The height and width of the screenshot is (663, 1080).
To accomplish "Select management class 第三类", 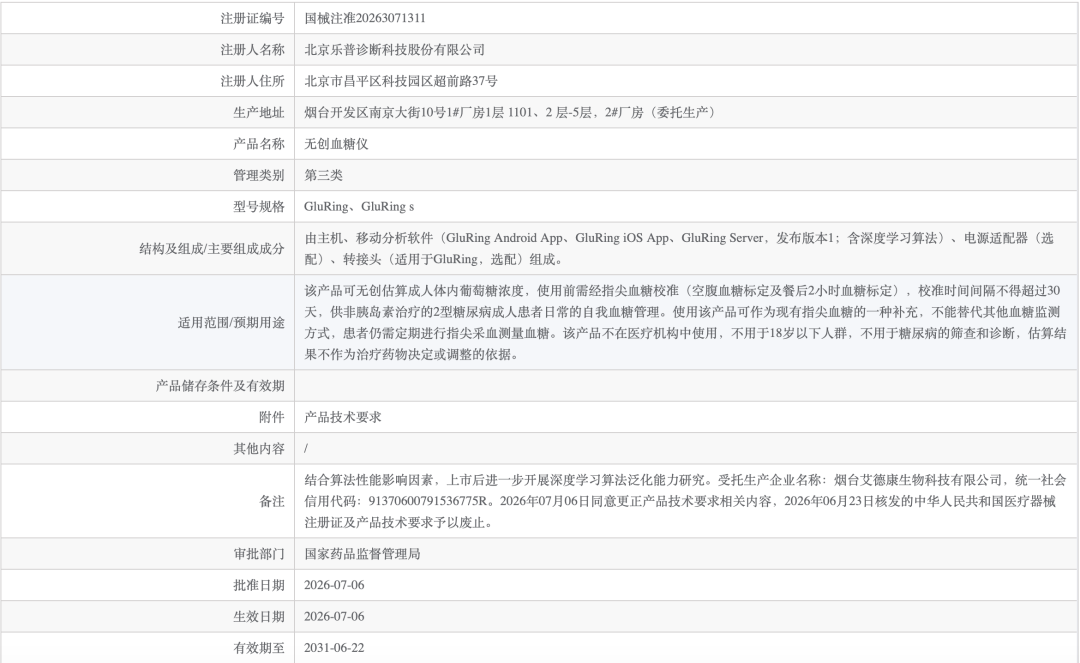I will coord(323,175).
